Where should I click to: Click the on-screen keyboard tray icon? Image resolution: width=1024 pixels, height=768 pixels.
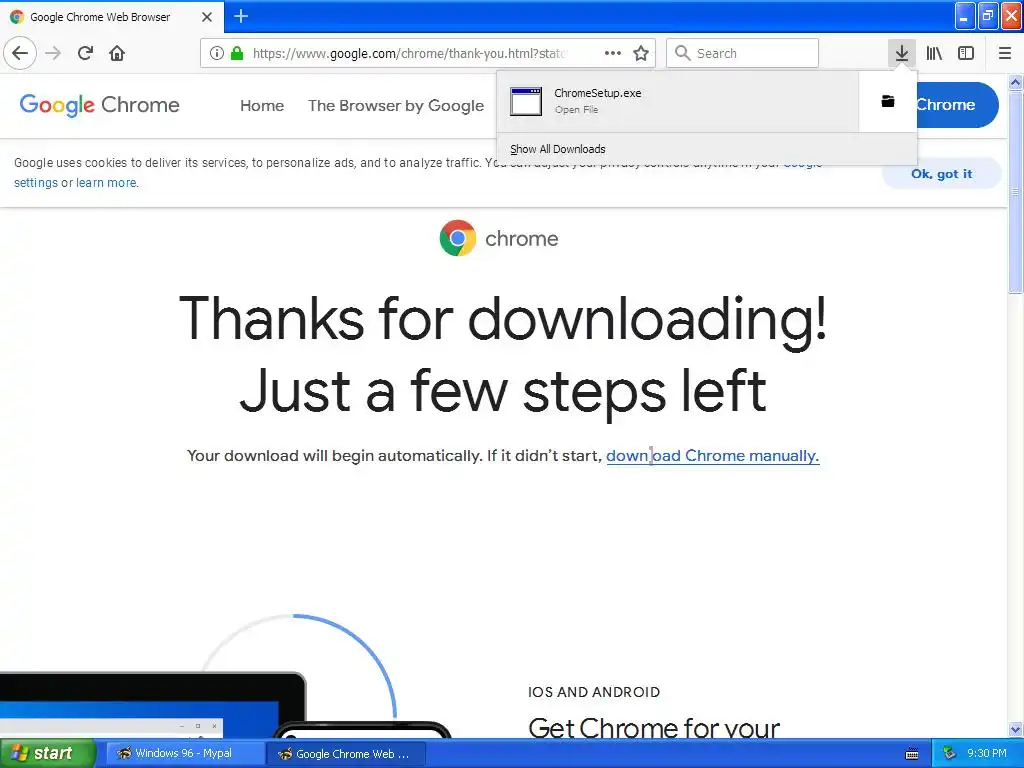pyautogui.click(x=912, y=754)
